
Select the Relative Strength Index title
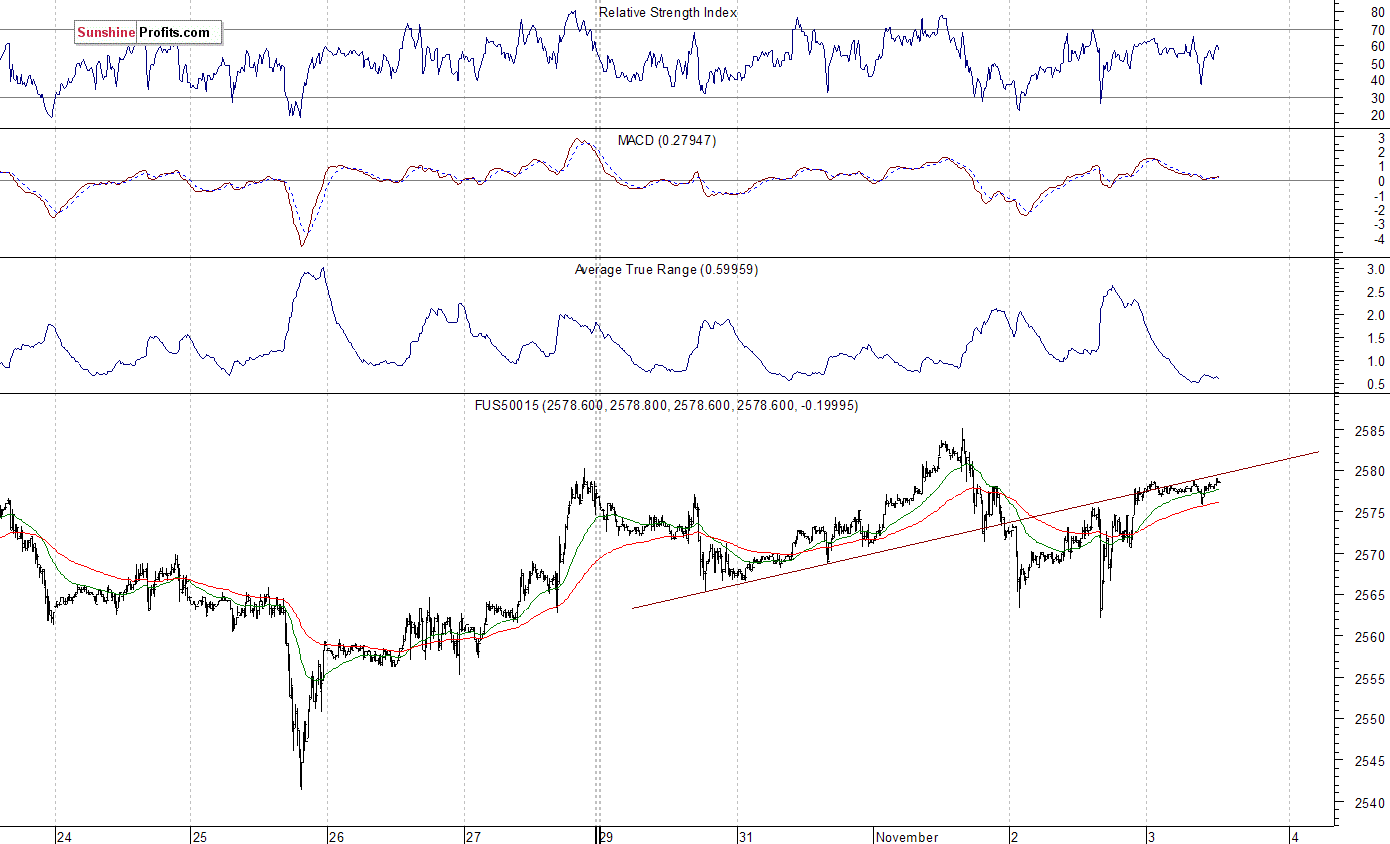(668, 13)
